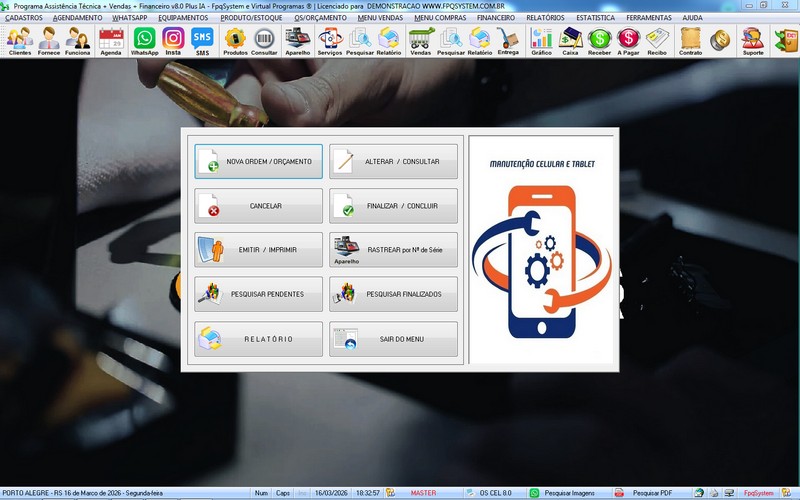The image size is (800, 500).
Task: Click Relatório icon beside Entrega
Action: (x=480, y=41)
